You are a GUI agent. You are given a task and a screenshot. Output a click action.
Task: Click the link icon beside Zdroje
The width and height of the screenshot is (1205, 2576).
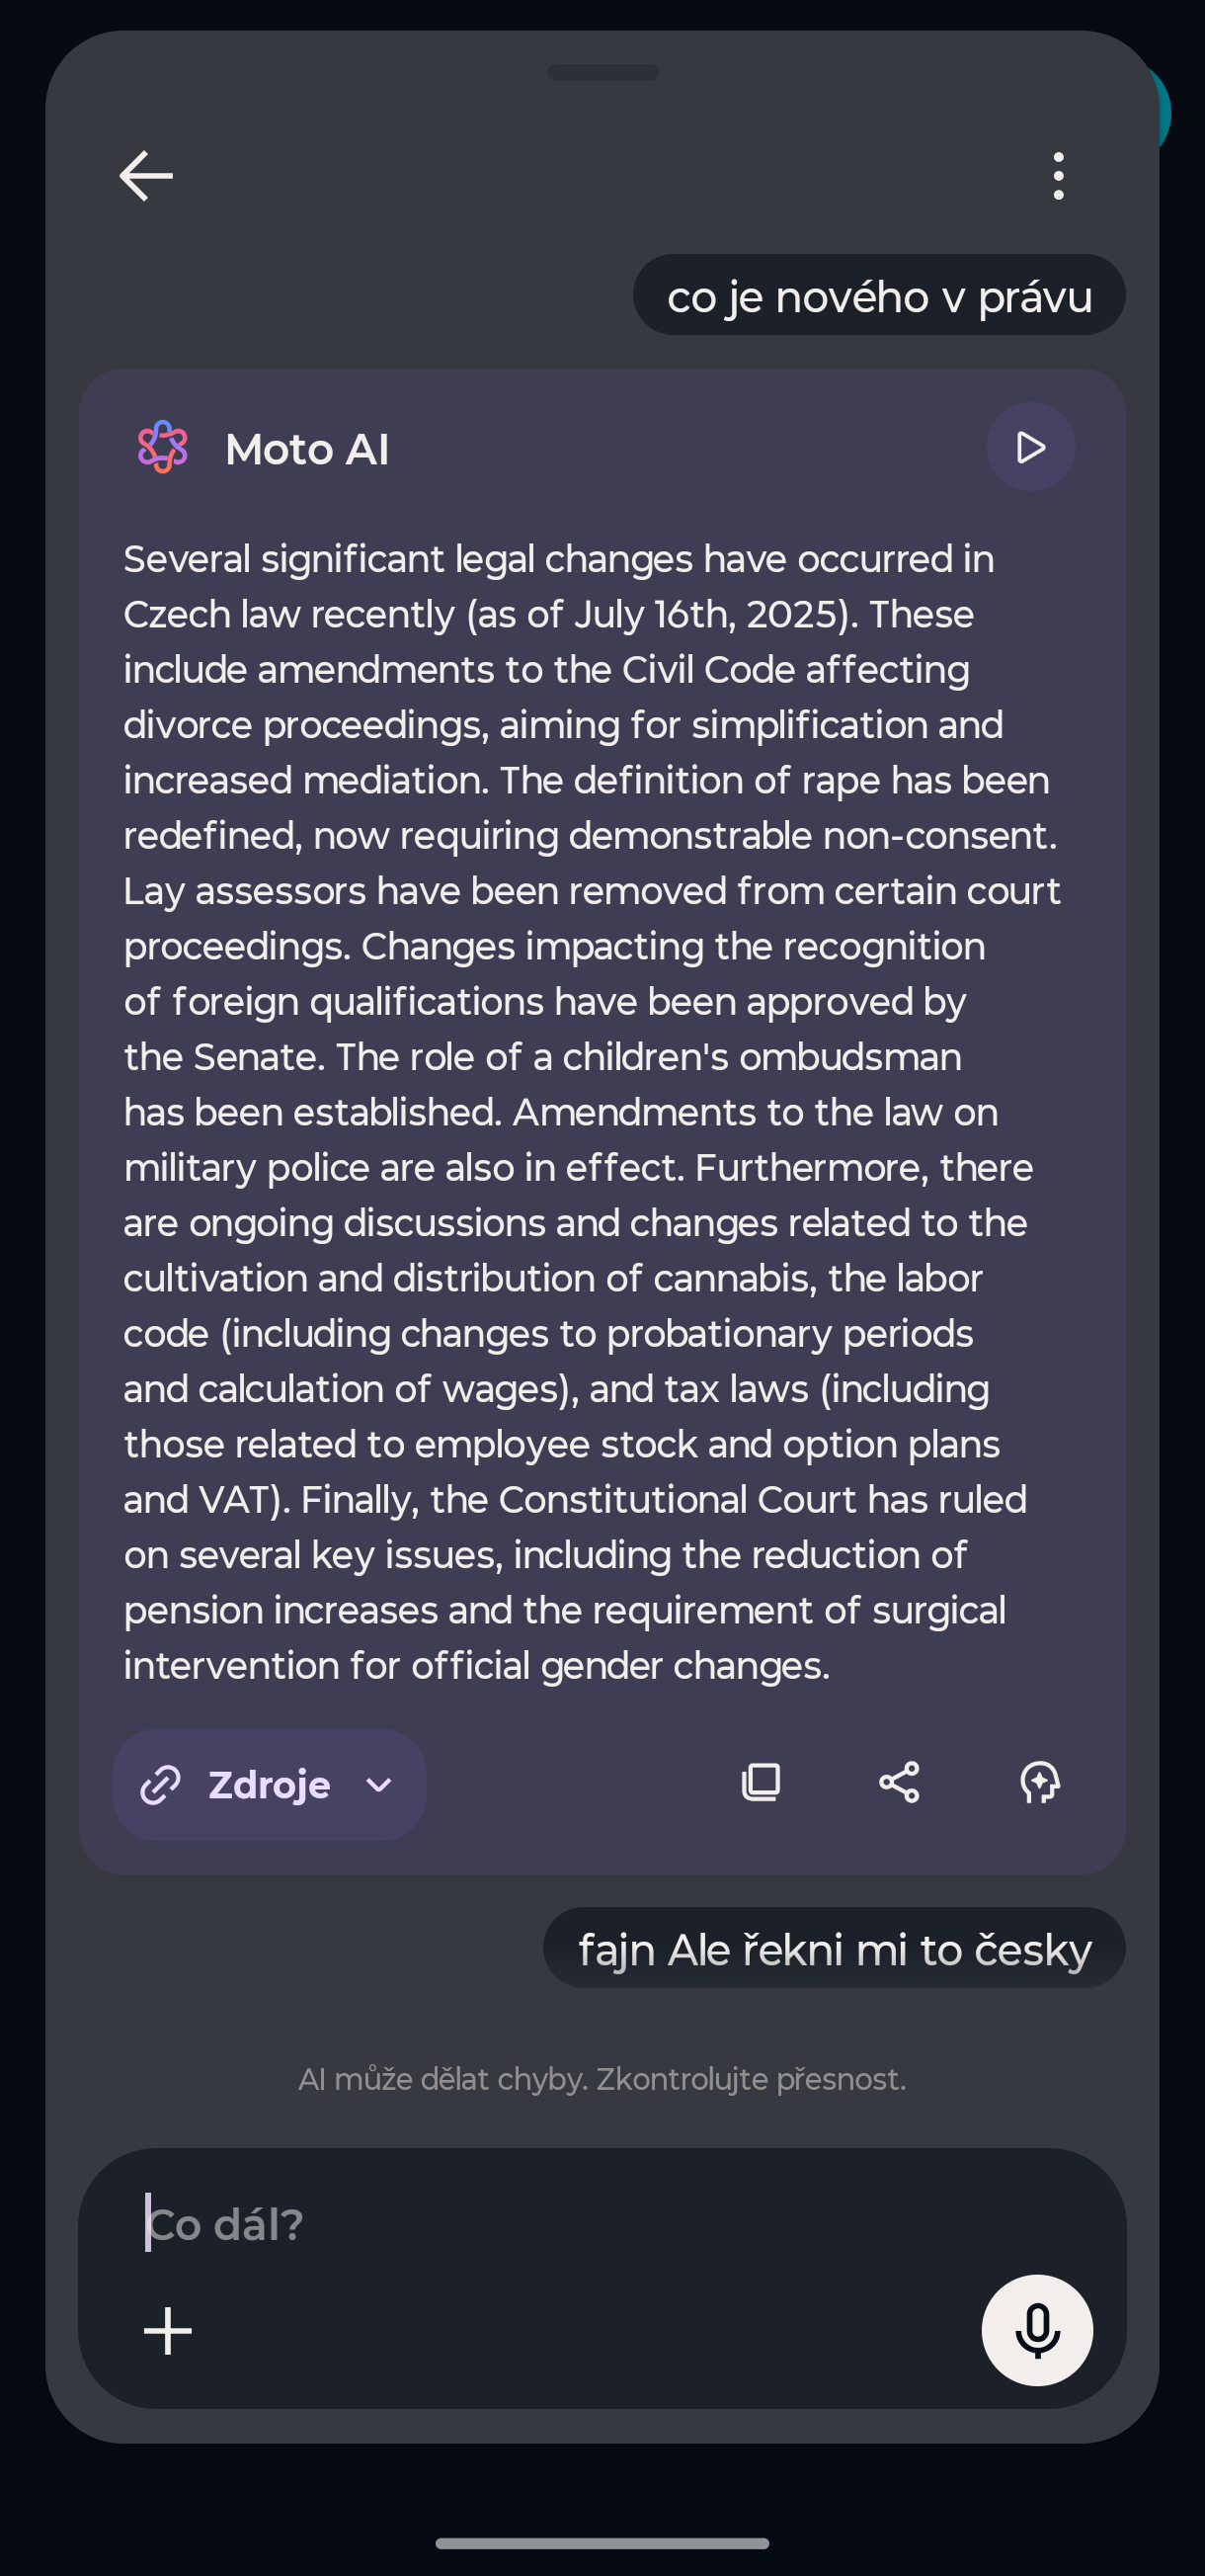coord(160,1785)
